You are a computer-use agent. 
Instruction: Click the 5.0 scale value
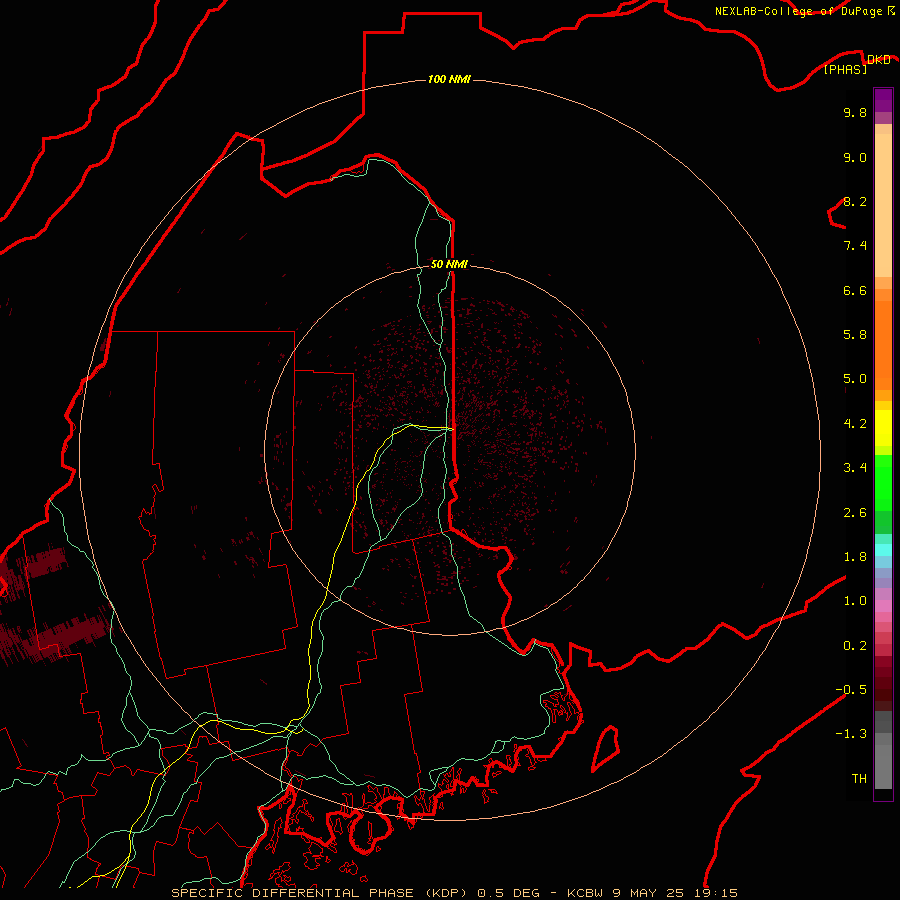pyautogui.click(x=855, y=379)
